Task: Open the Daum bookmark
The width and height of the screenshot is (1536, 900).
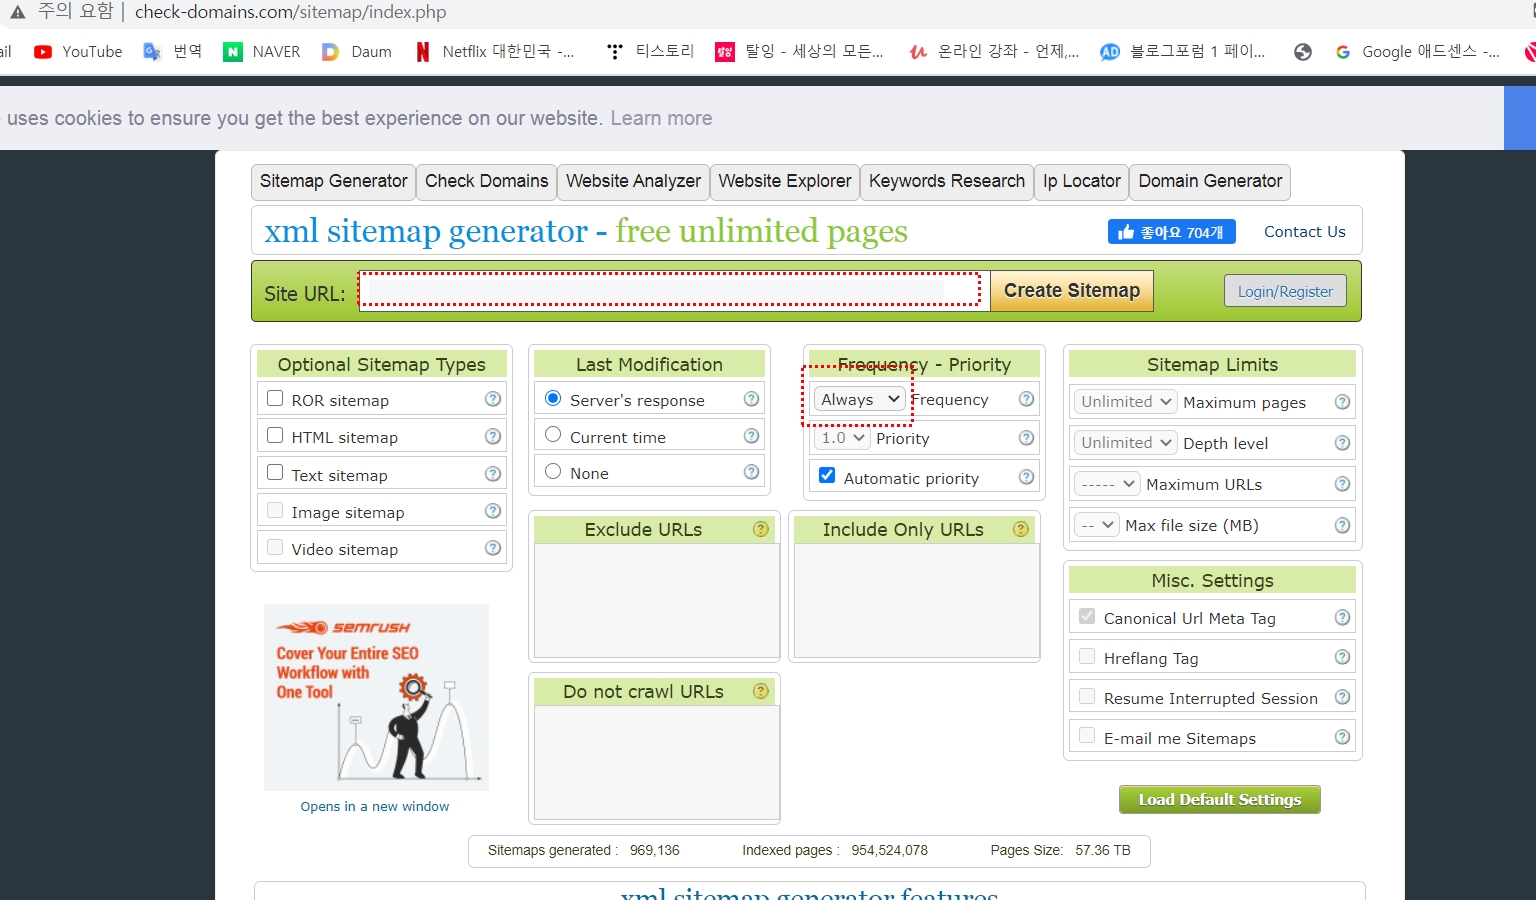Action: click(357, 52)
